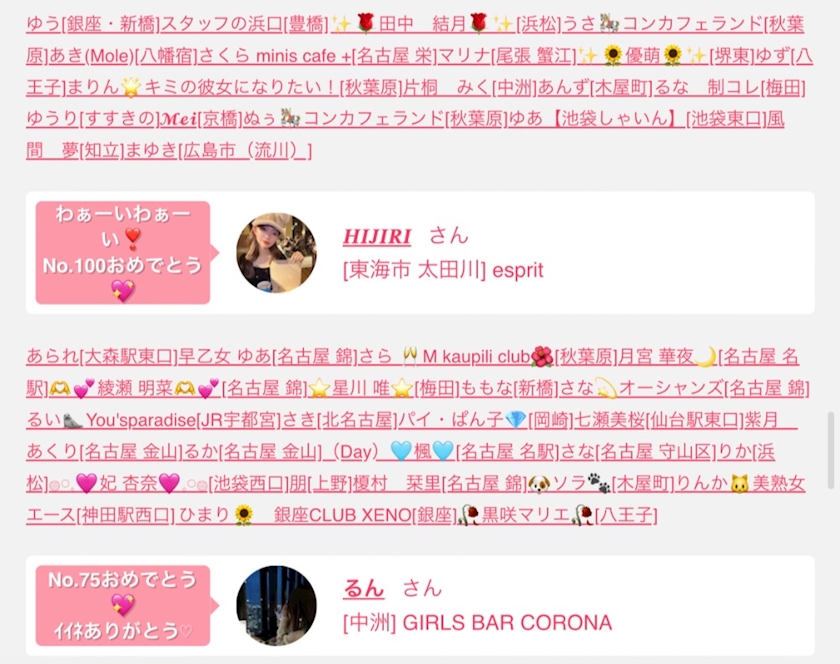
Task: Click the blue-heart 楓 link
Action: point(422,452)
